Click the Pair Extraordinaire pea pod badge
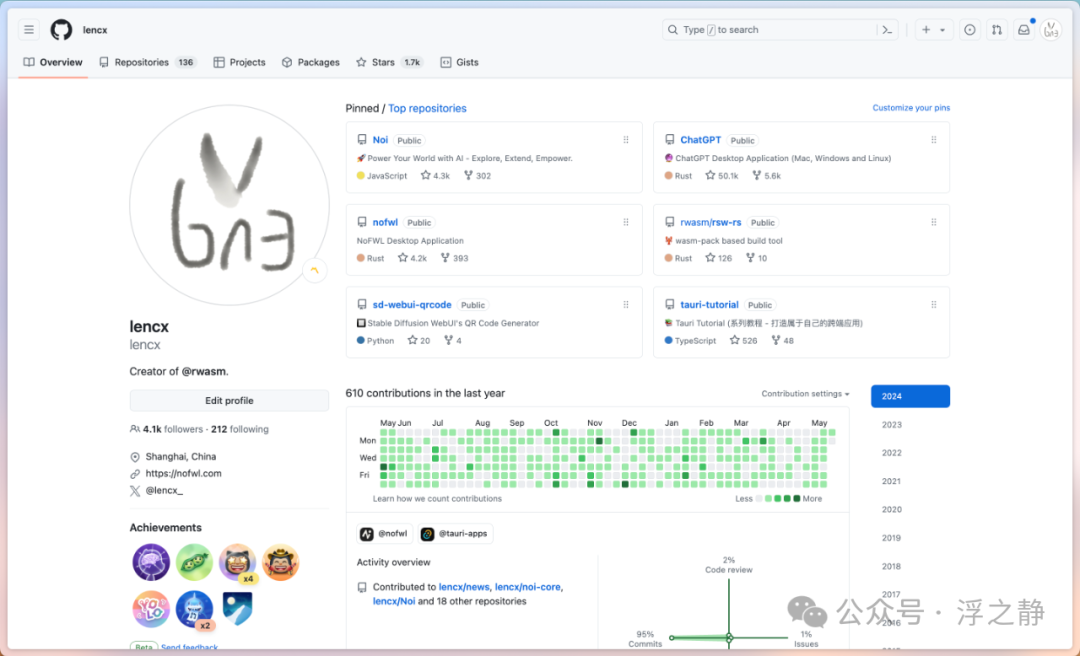The height and width of the screenshot is (656, 1080). pyautogui.click(x=194, y=562)
